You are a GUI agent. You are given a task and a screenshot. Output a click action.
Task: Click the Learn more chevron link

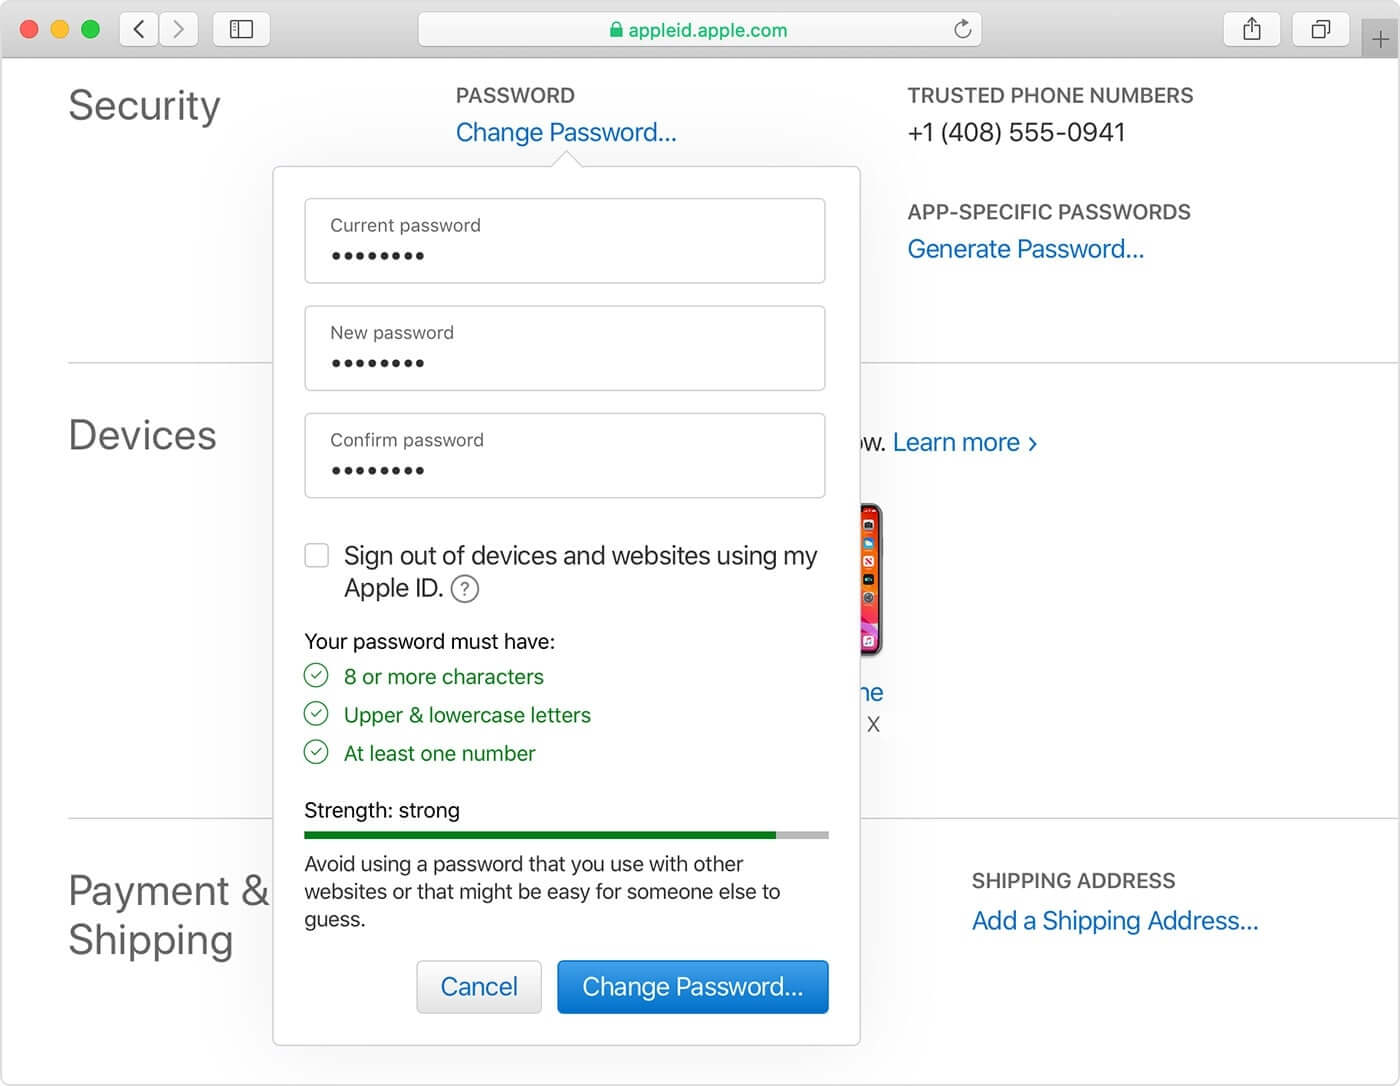click(965, 443)
